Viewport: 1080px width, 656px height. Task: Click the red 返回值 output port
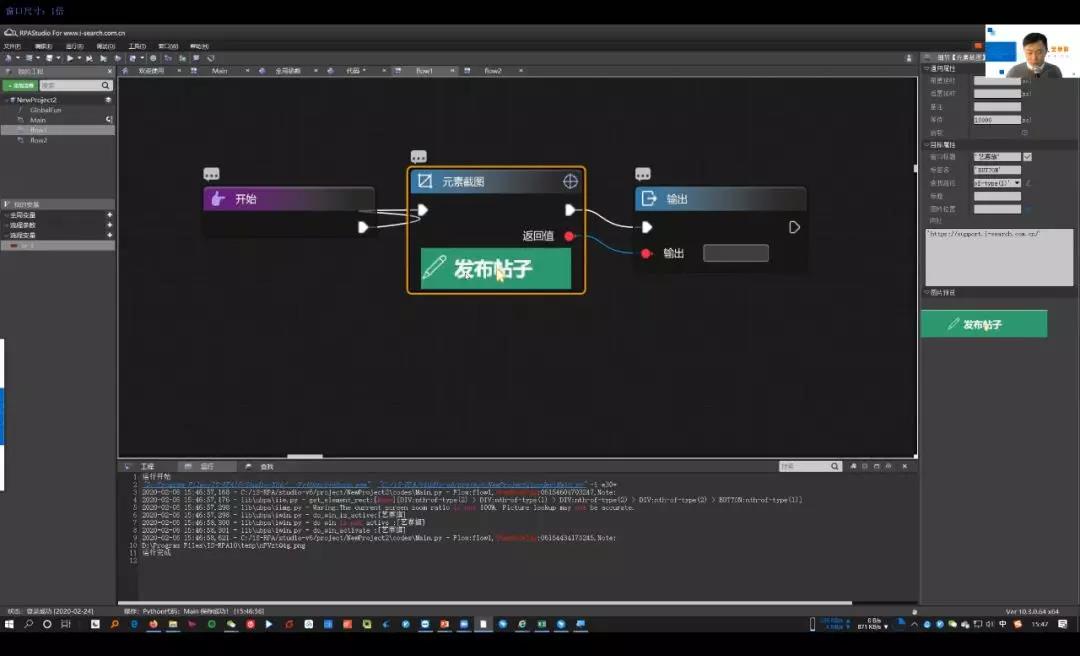pos(569,236)
